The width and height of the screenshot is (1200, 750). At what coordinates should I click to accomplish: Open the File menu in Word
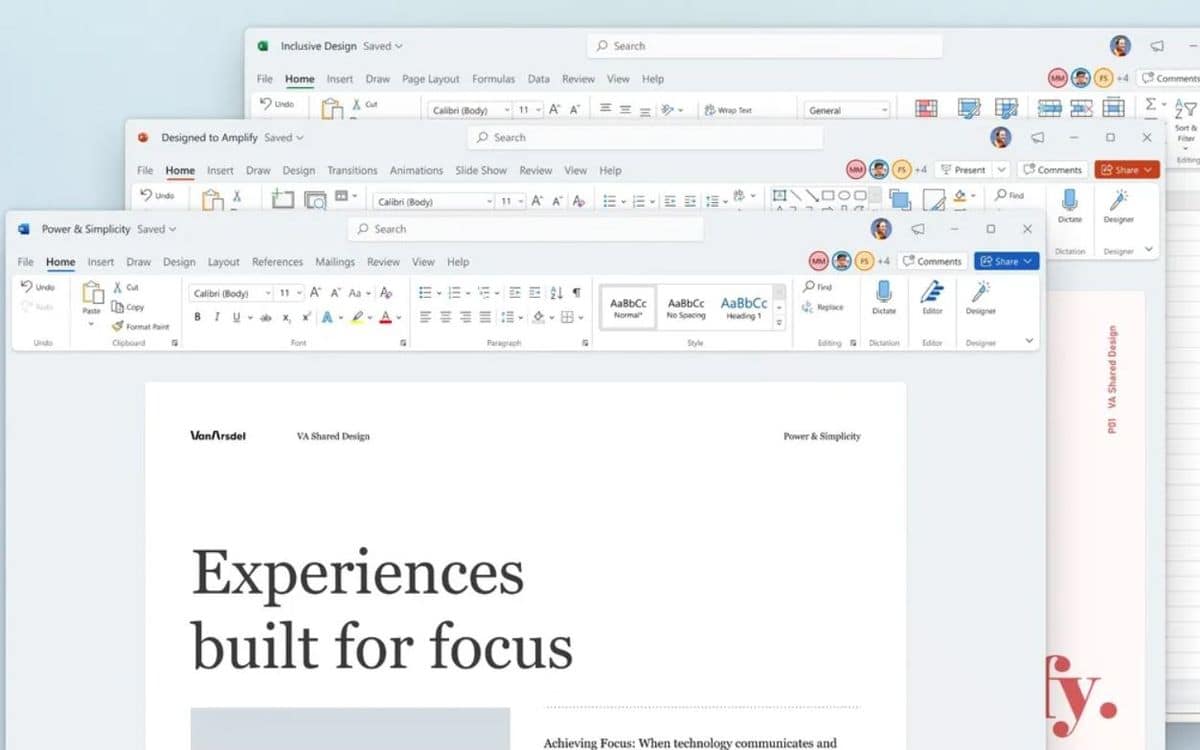tap(26, 262)
